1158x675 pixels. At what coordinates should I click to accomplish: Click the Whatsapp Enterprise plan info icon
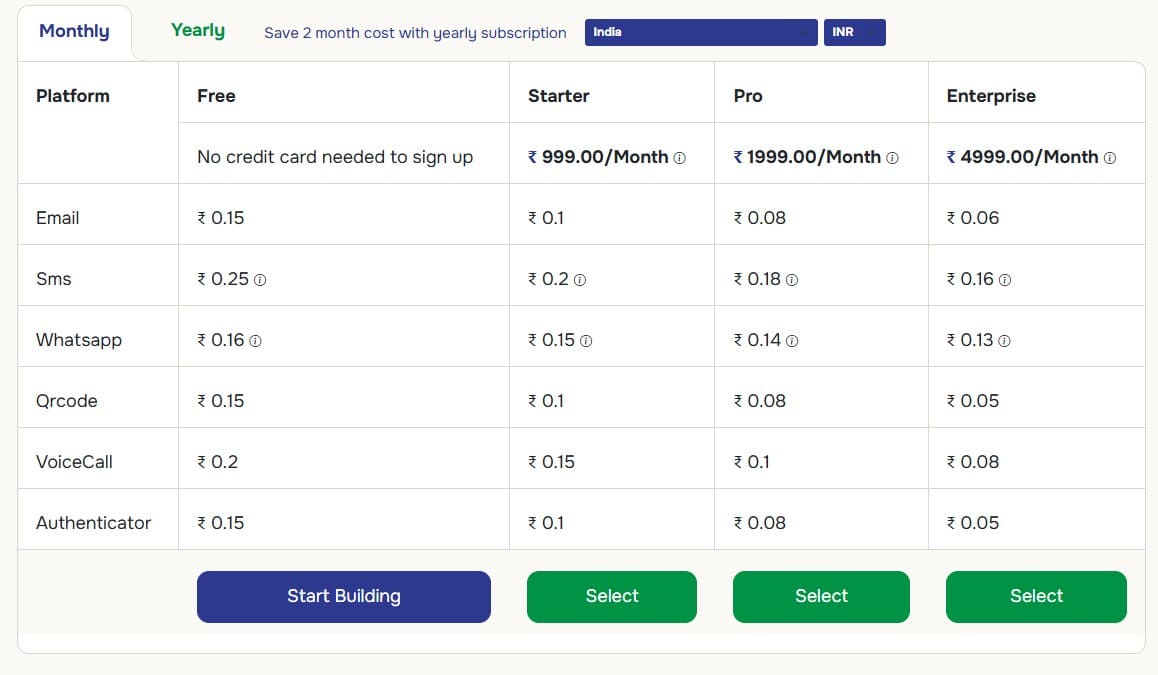point(1006,340)
